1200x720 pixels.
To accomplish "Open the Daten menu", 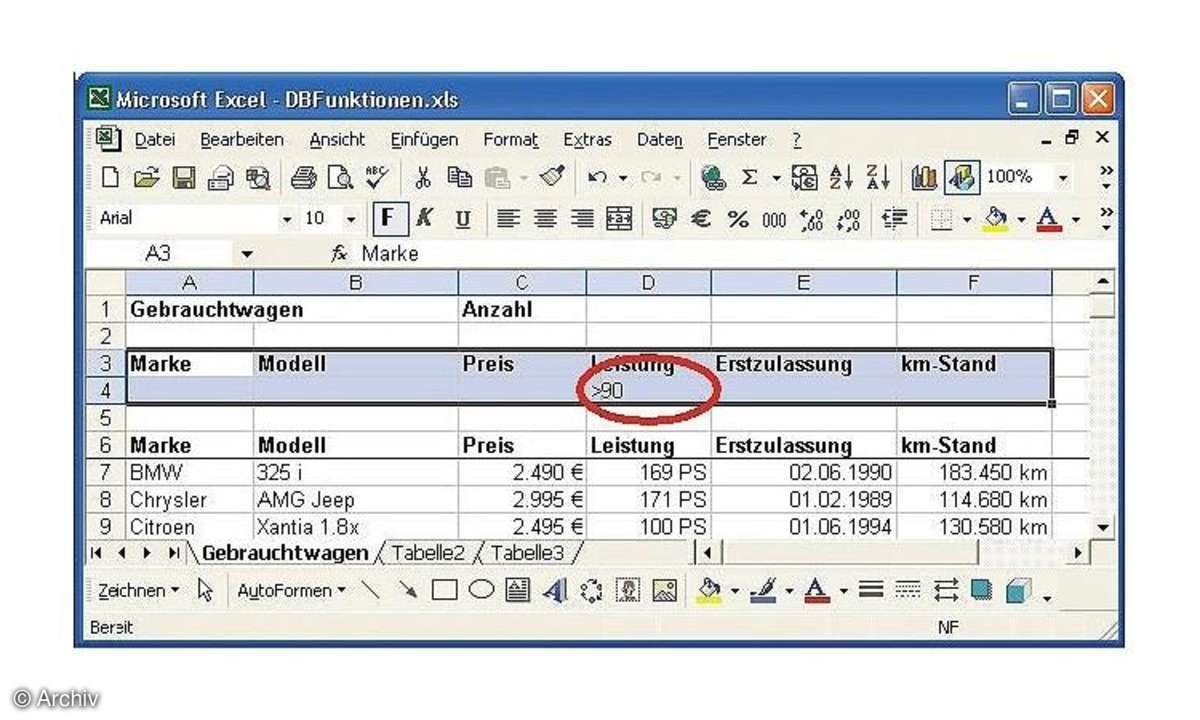I will pos(660,140).
